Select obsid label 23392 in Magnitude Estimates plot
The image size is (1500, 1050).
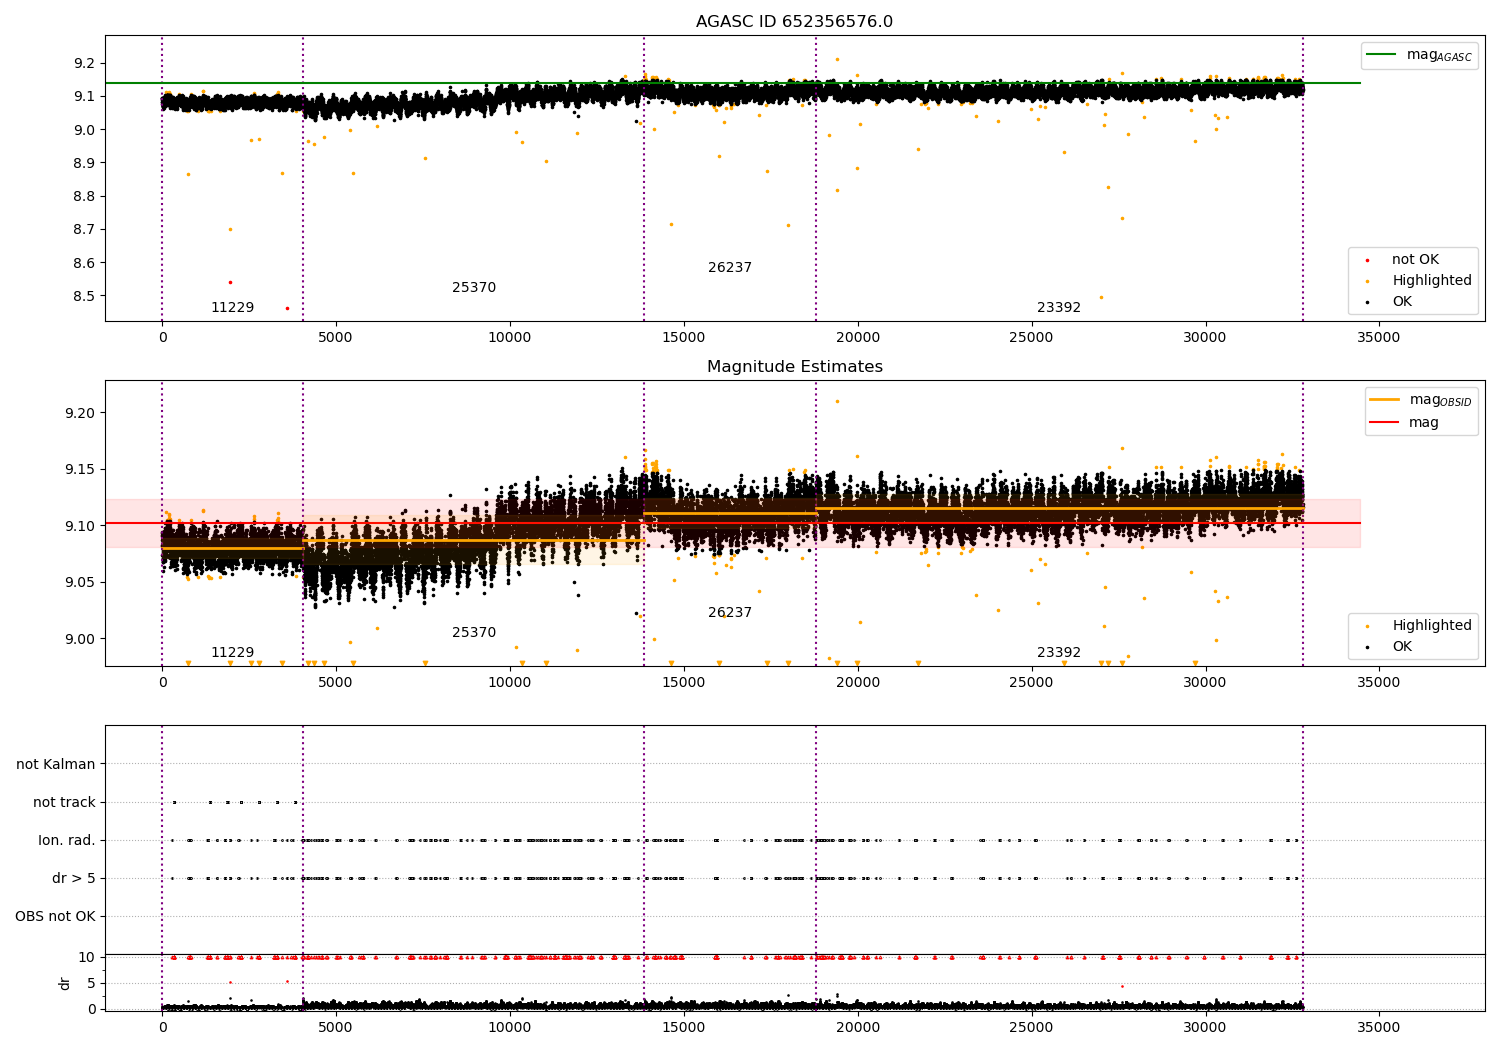(1059, 653)
